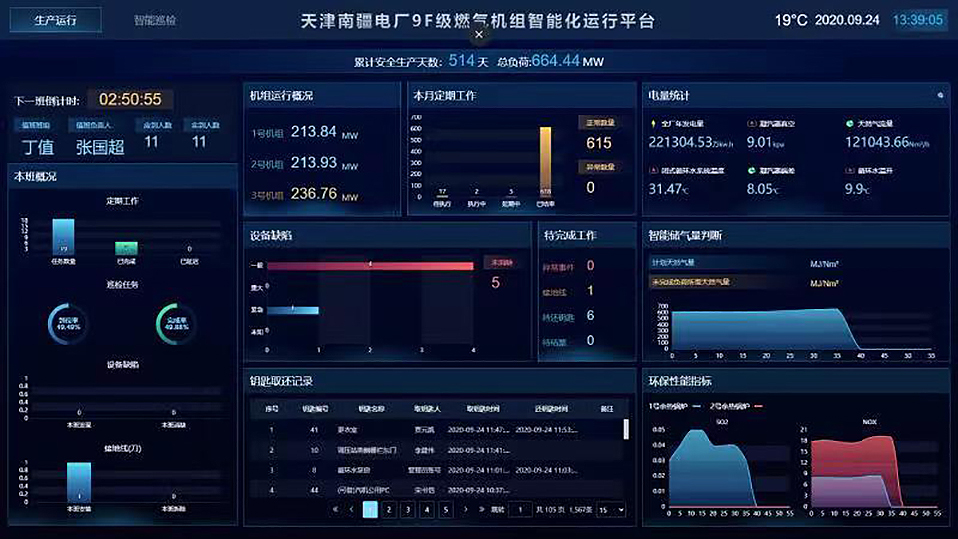
Task: Click the jump-to page number input field
Action: point(520,510)
